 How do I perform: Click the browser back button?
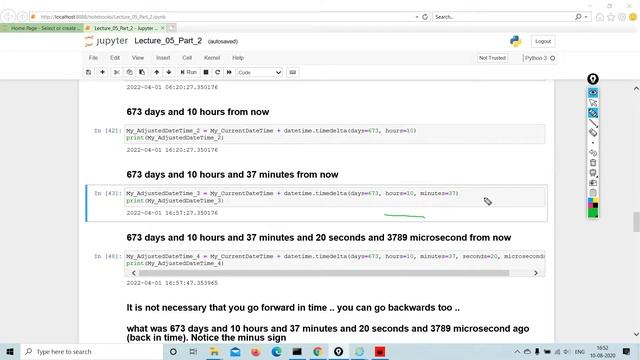tap(8, 16)
